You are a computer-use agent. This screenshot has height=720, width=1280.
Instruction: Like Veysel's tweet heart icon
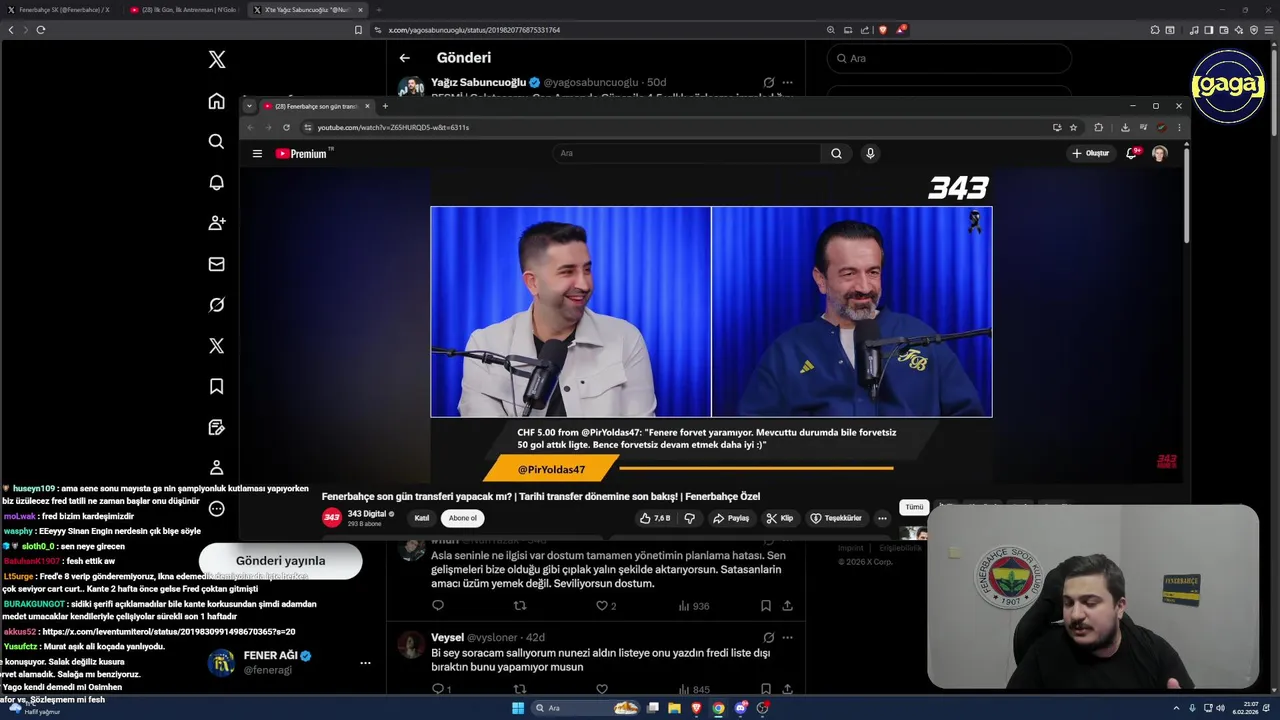tap(602, 689)
